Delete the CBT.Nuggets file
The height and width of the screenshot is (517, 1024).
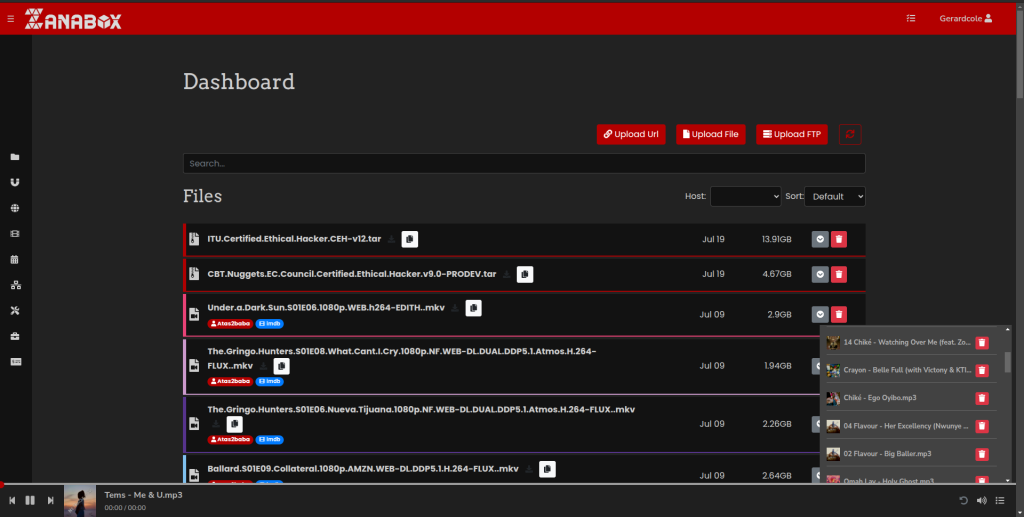(x=839, y=274)
